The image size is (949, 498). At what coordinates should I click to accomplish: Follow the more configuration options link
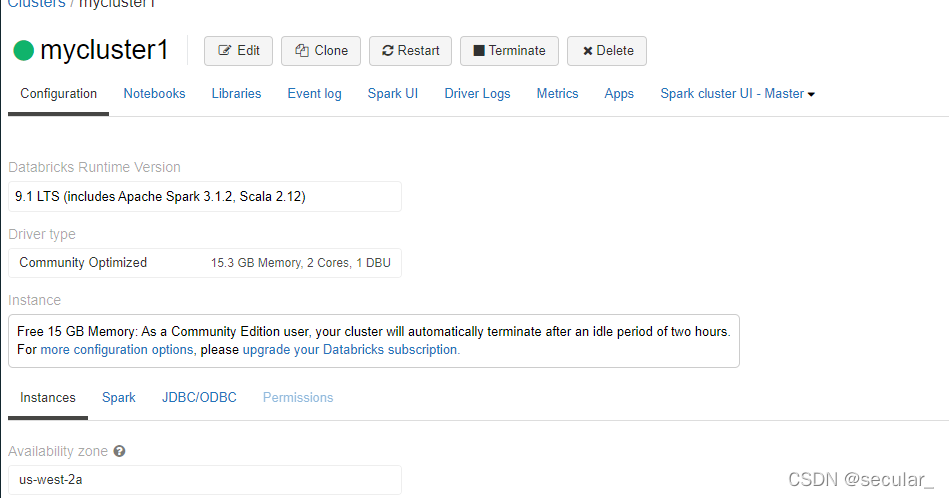(117, 350)
